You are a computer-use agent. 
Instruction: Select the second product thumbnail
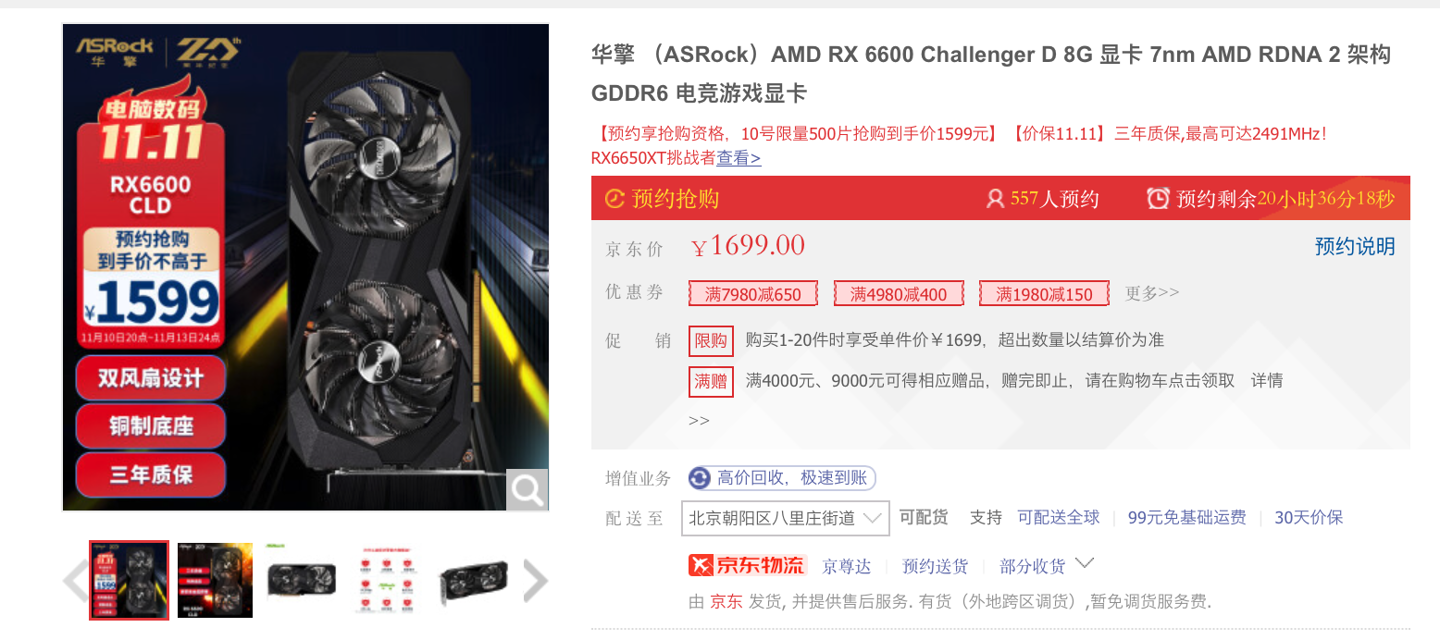click(215, 580)
